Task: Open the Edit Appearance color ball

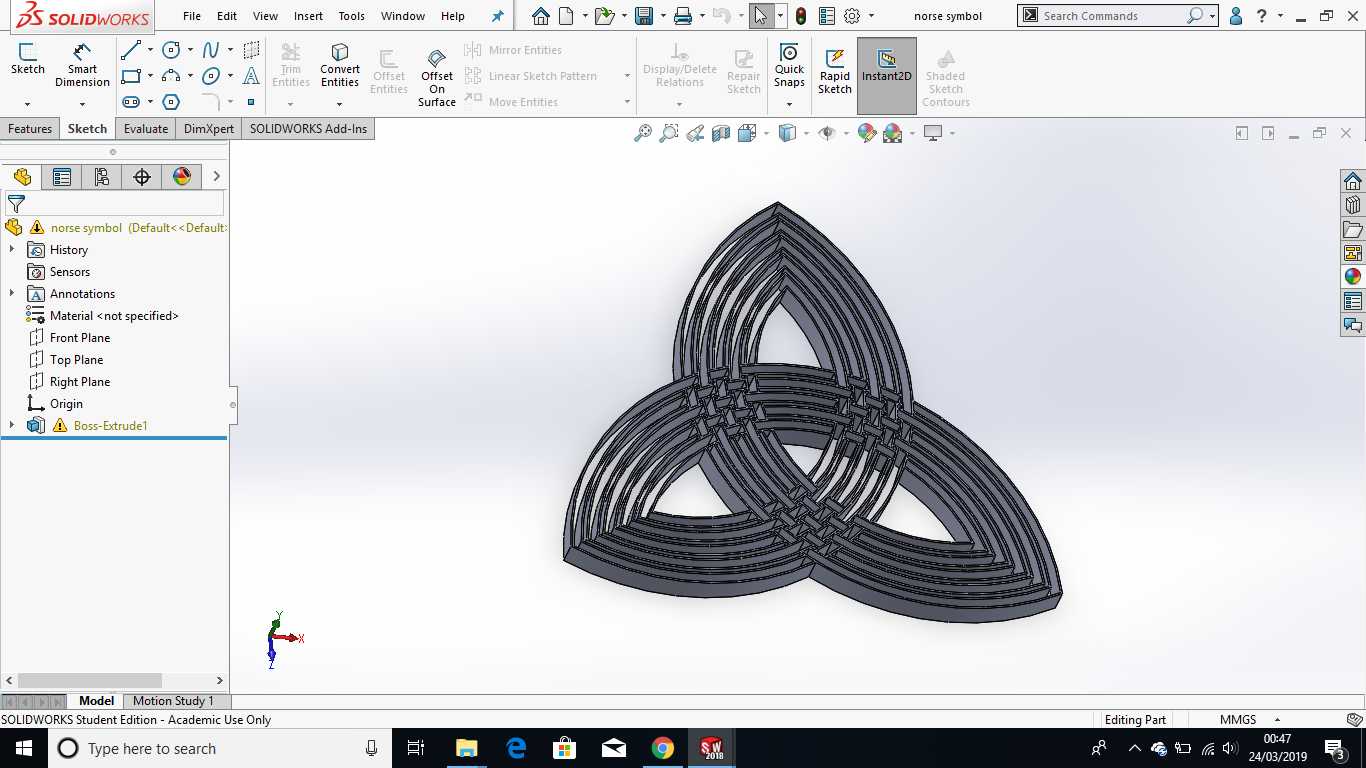Action: pyautogui.click(x=867, y=133)
